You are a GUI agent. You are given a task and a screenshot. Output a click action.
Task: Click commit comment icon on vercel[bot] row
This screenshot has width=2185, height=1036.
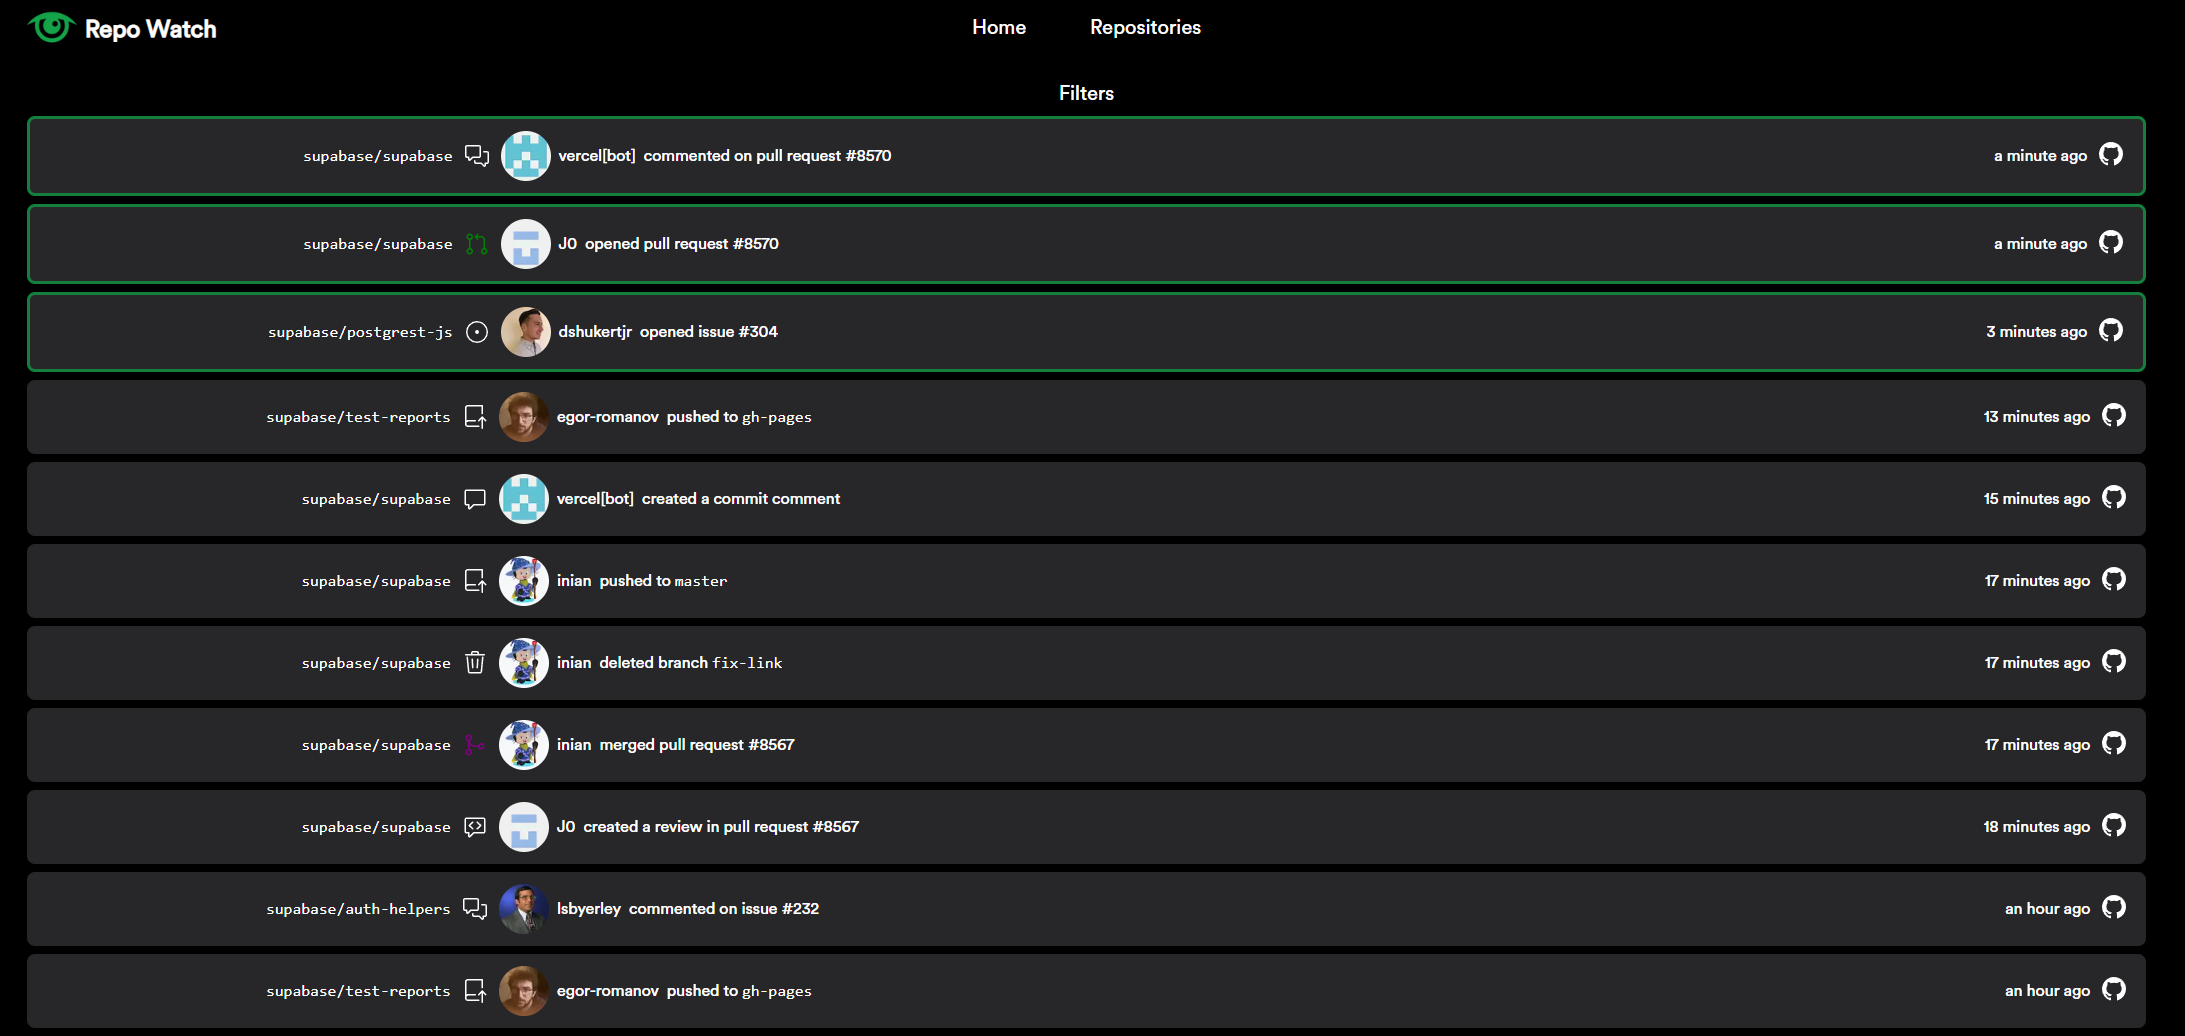click(x=475, y=499)
